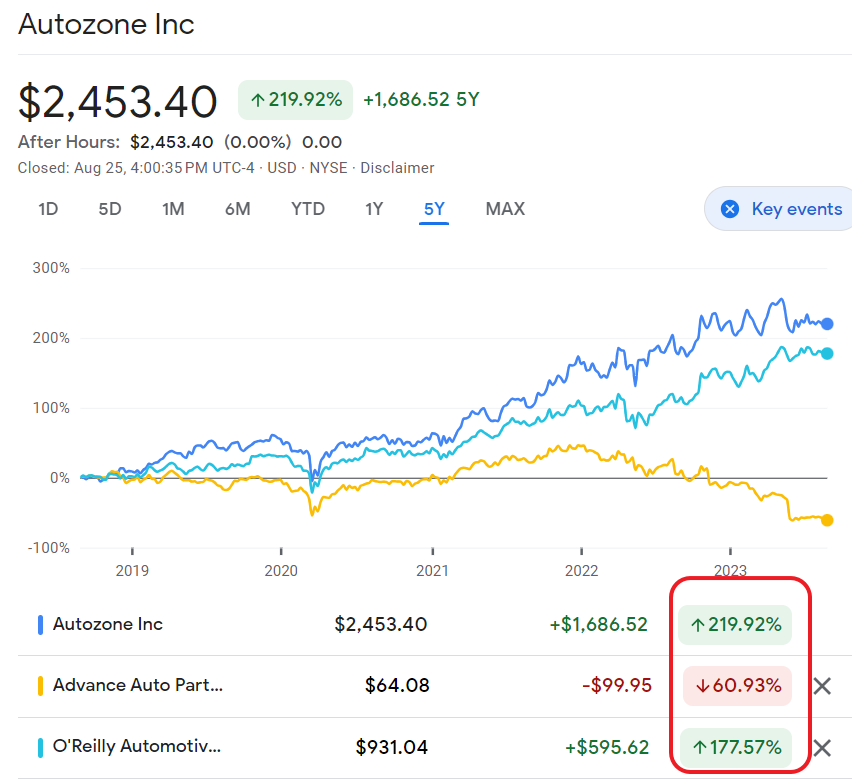Select the 5D time range tab
This screenshot has height=780, width=852.
110,209
